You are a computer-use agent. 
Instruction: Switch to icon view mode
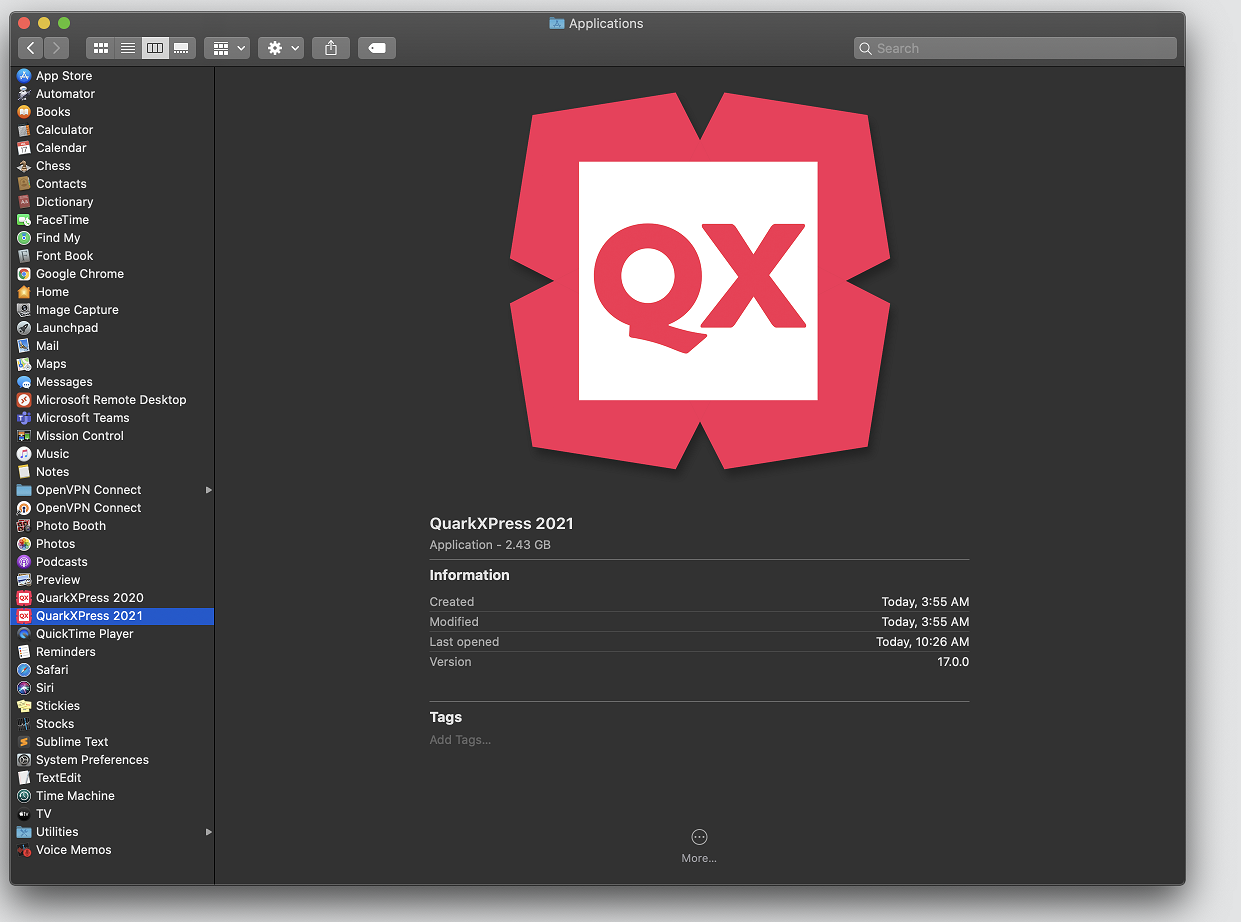100,47
